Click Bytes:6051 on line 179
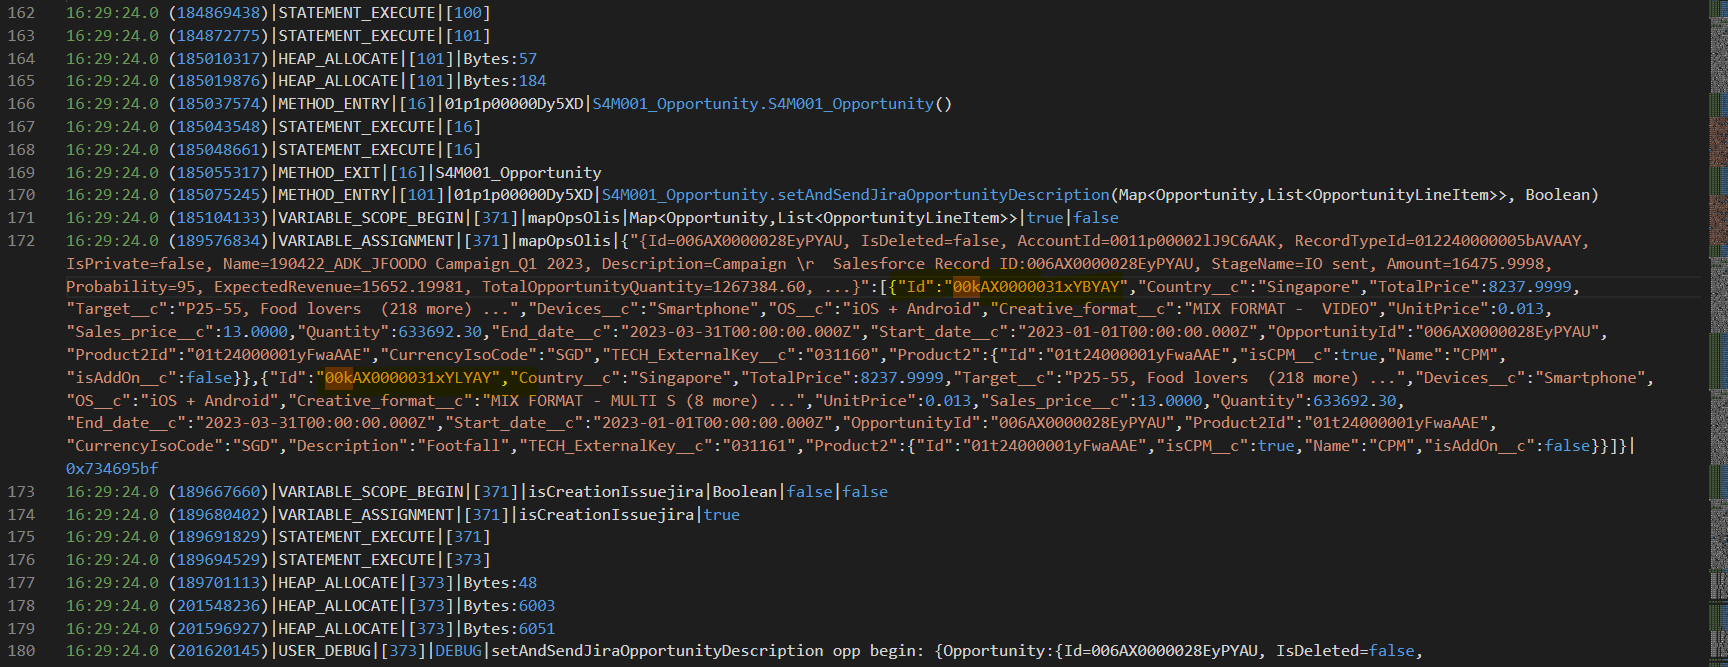The image size is (1728, 667). pos(509,629)
